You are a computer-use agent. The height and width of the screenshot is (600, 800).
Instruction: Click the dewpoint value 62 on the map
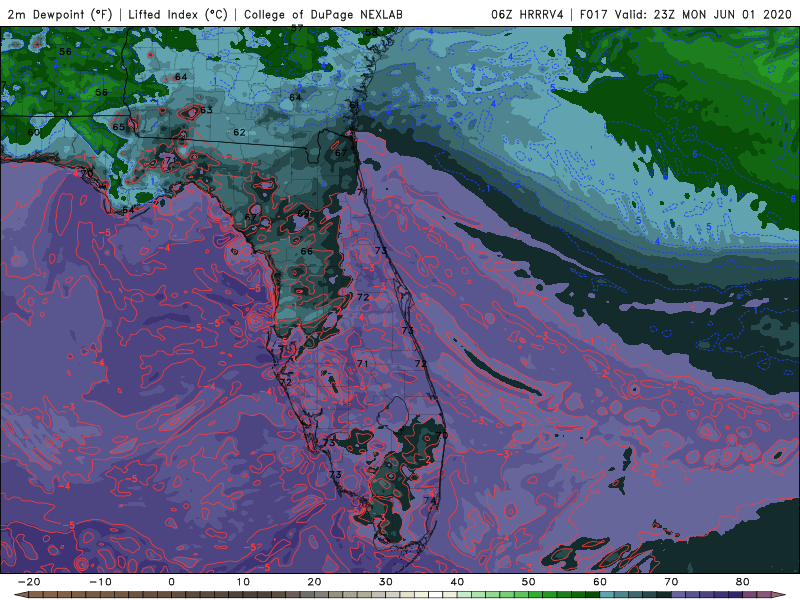tap(239, 132)
